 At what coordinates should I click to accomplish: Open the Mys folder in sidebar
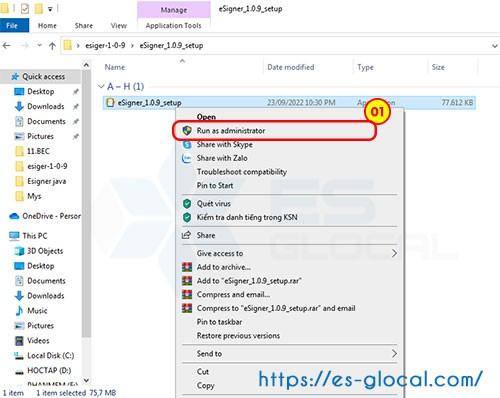coord(34,196)
